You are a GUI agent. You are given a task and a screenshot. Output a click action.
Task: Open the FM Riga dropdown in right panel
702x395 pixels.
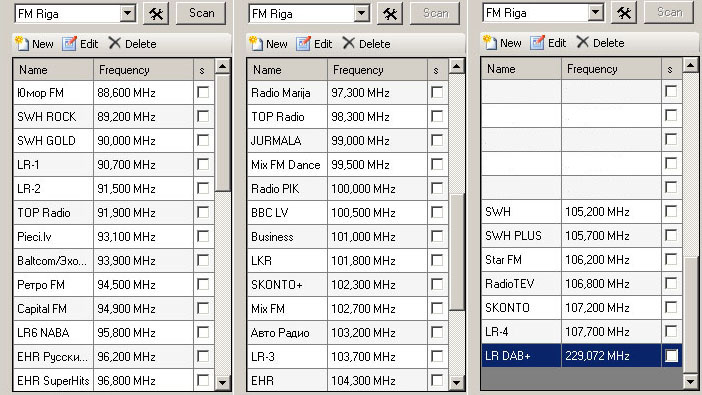[x=596, y=13]
